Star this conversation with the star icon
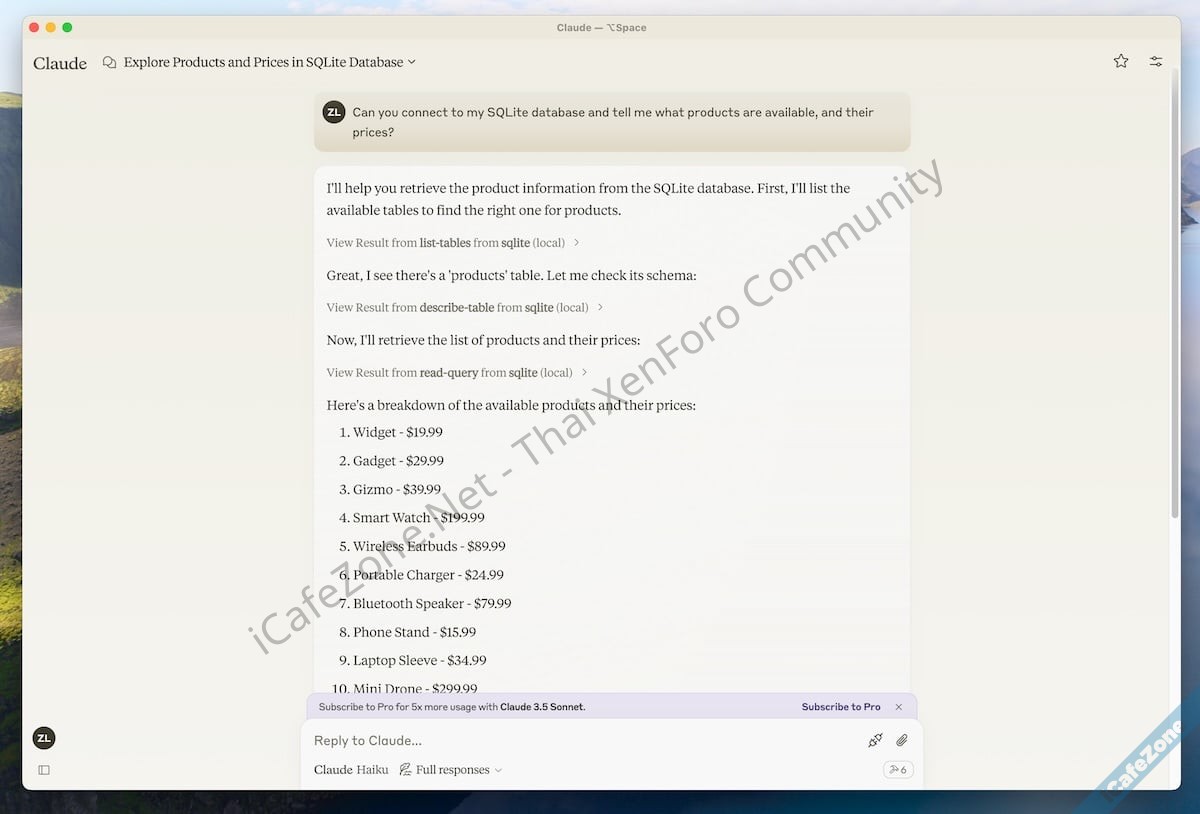The image size is (1200, 814). [x=1120, y=61]
